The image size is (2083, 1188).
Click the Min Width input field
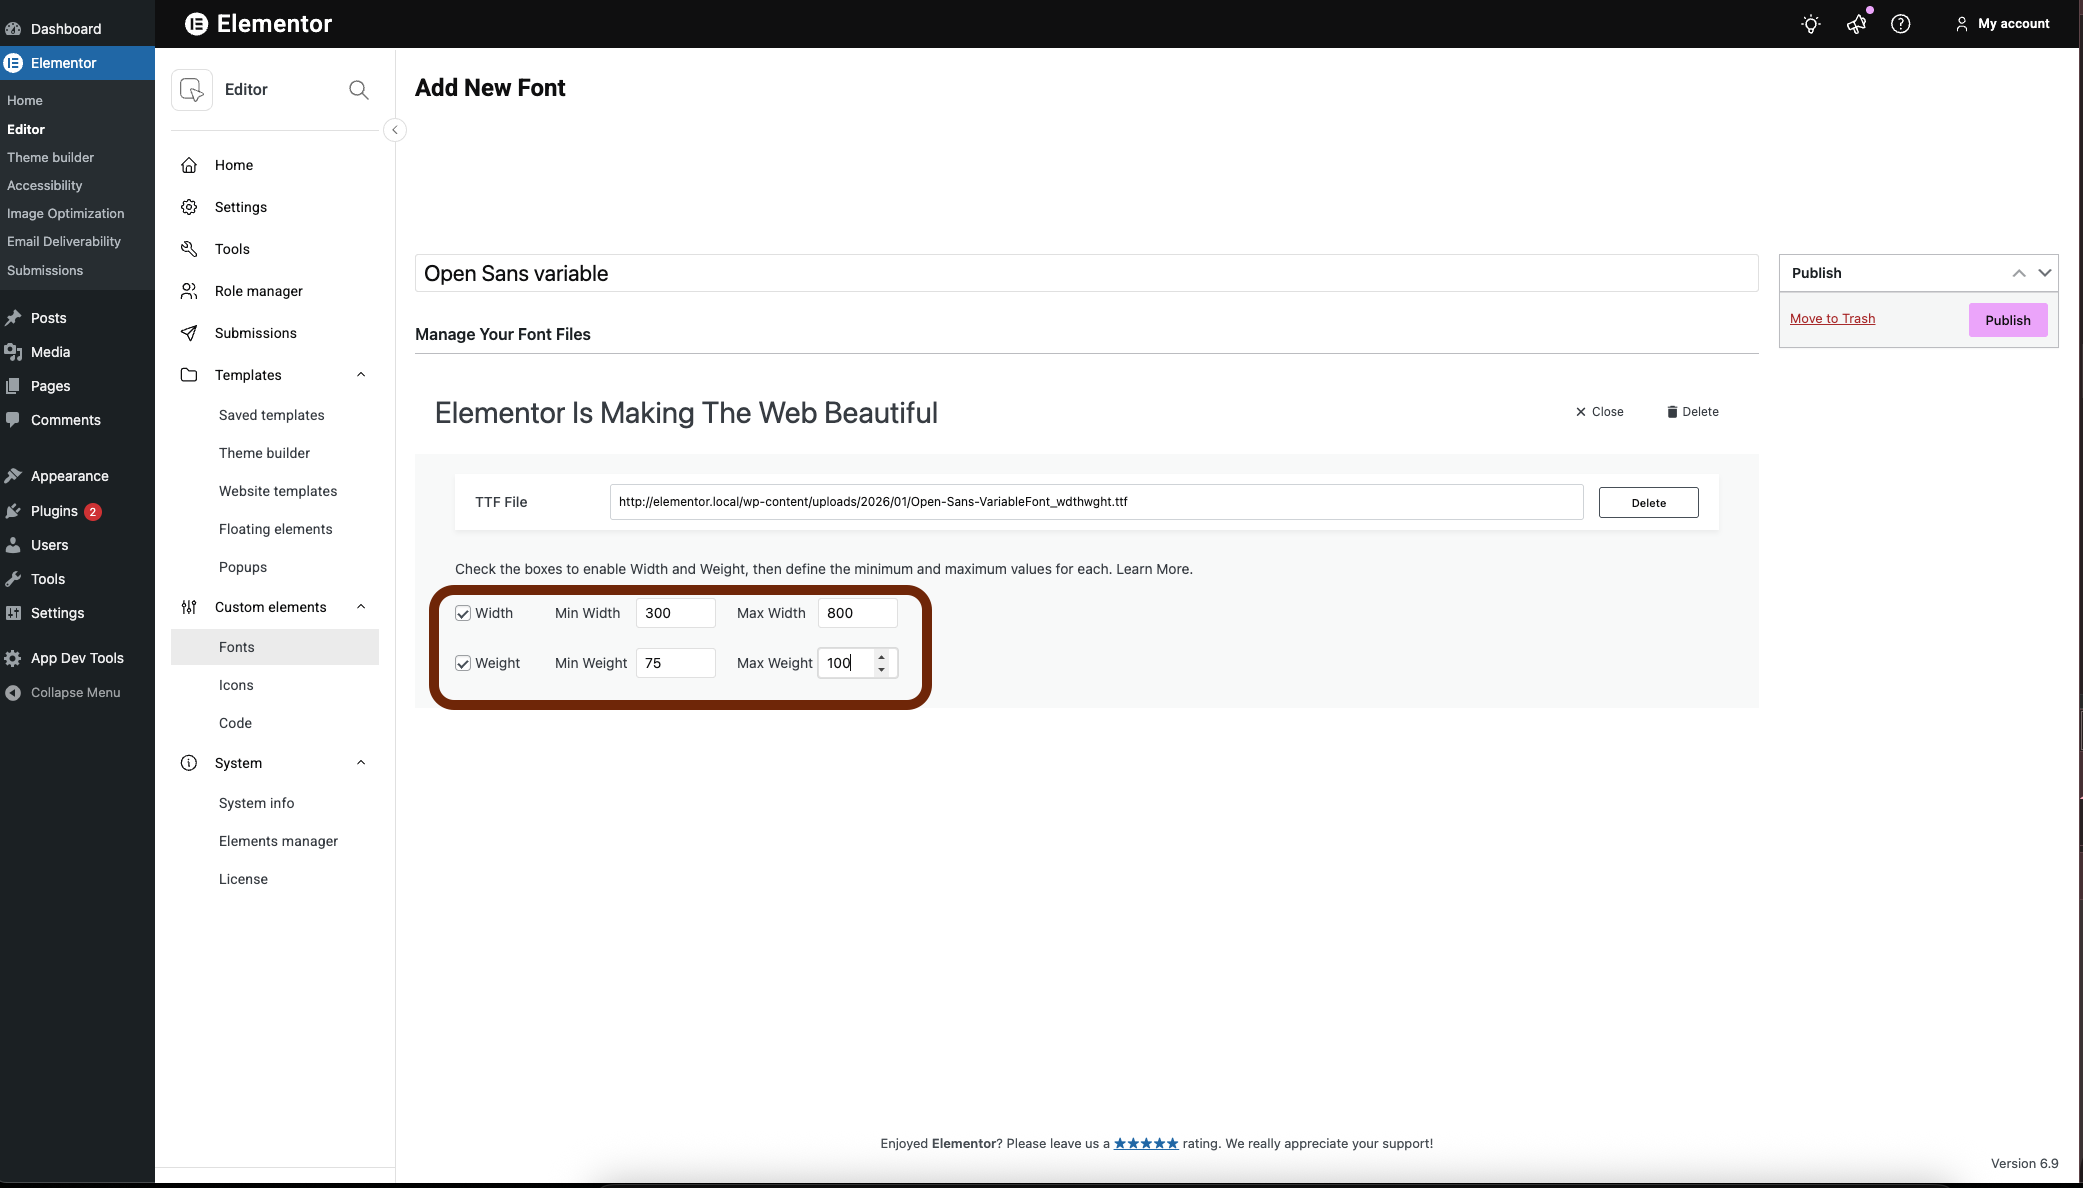tap(675, 613)
